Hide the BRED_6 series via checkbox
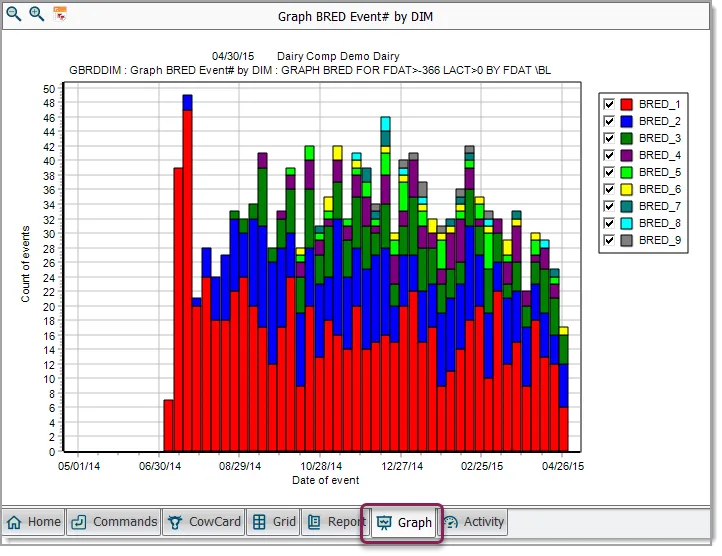The image size is (722, 556). pyautogui.click(x=609, y=189)
